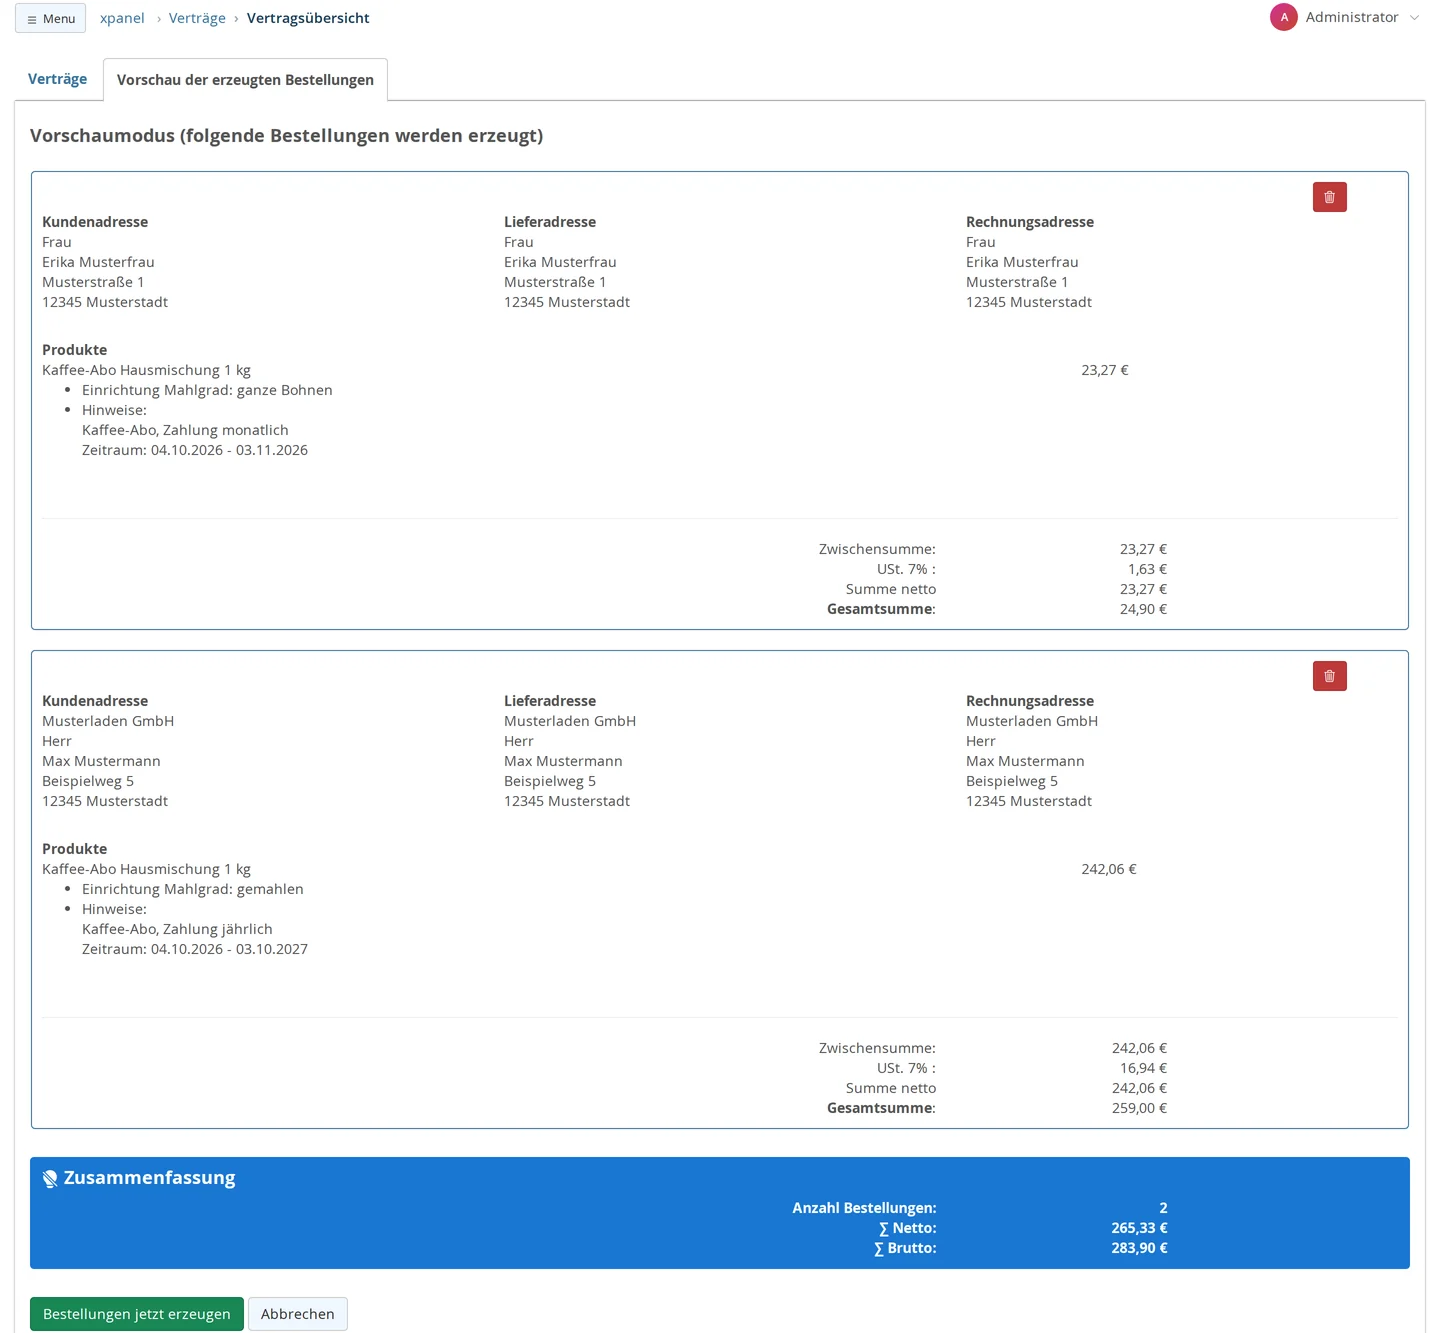Click the Zusammenfassung summary icon

pos(50,1179)
